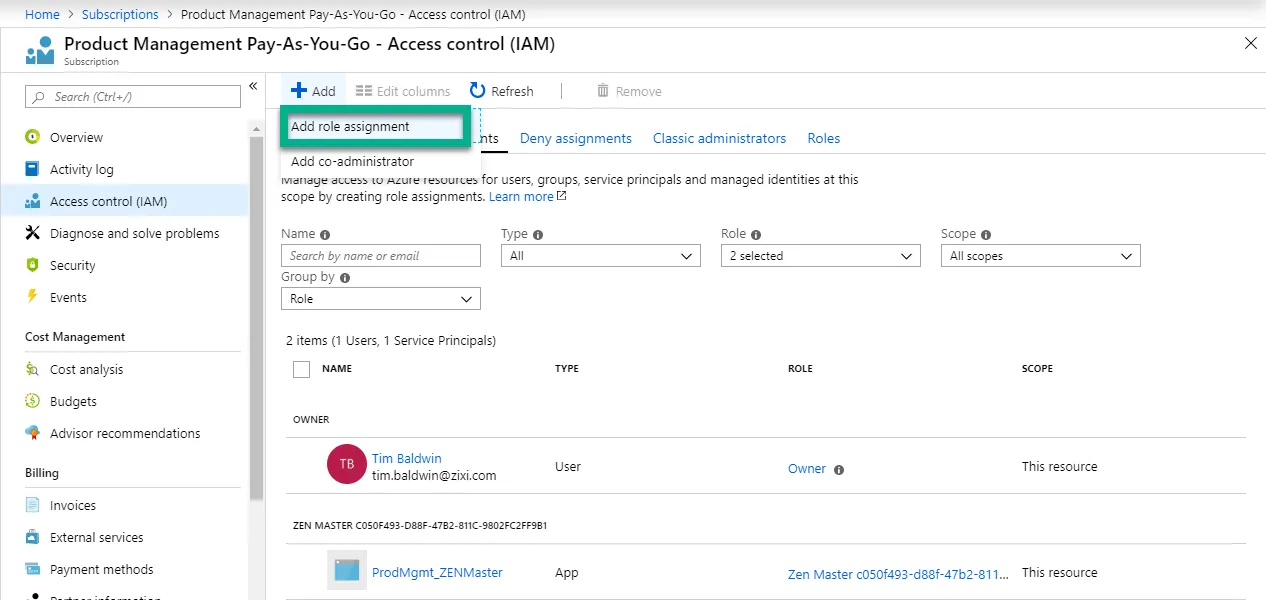Image resolution: width=1266 pixels, height=600 pixels.
Task: Open the Owner role link
Action: (x=807, y=468)
